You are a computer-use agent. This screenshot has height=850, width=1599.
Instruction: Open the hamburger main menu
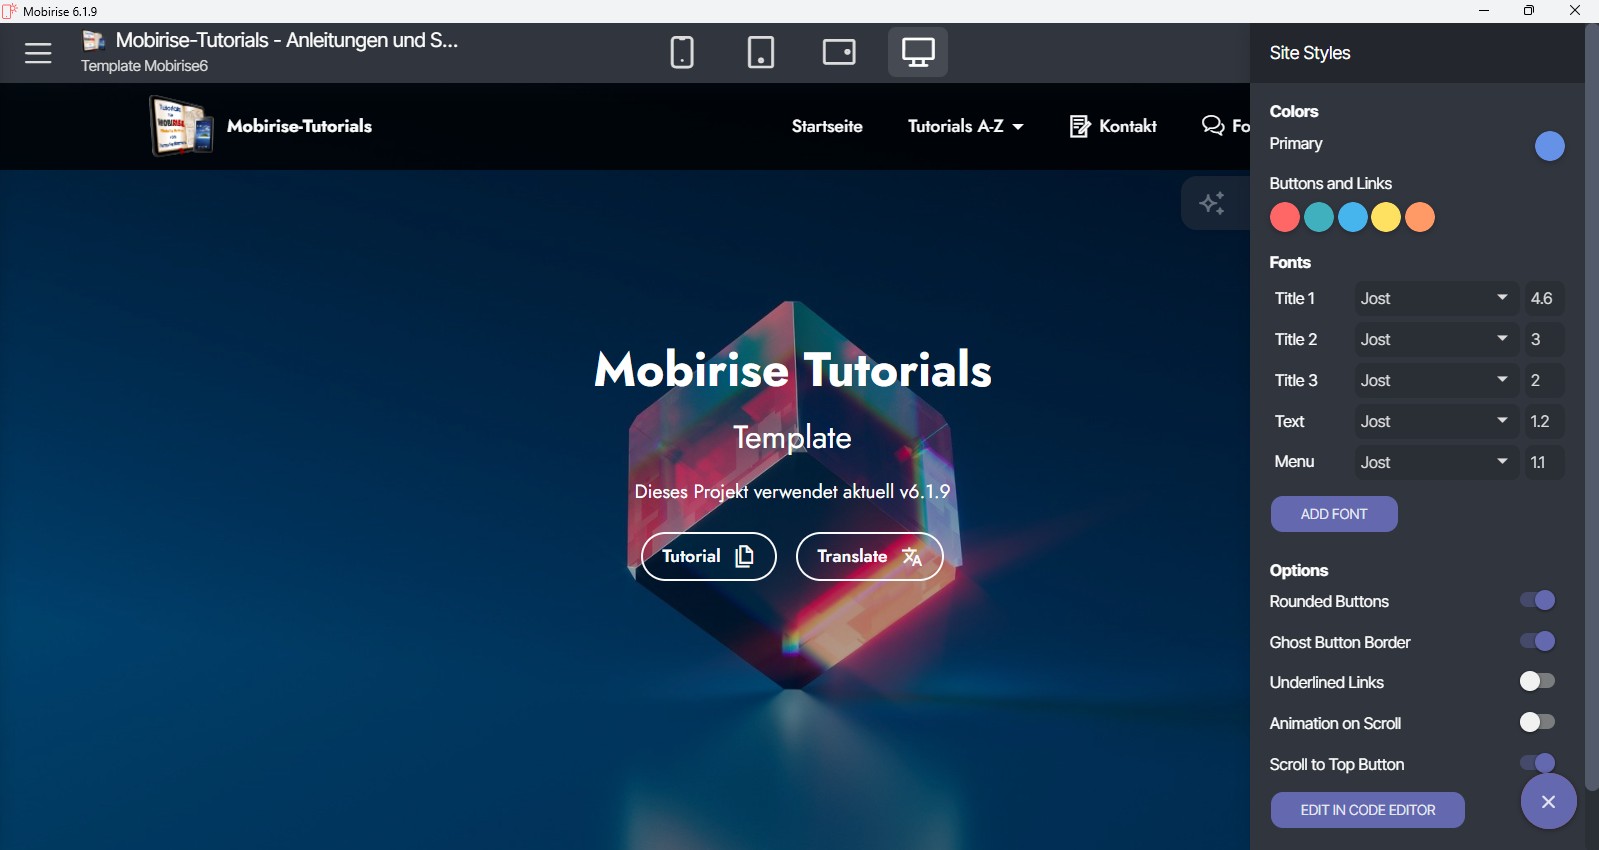click(38, 53)
